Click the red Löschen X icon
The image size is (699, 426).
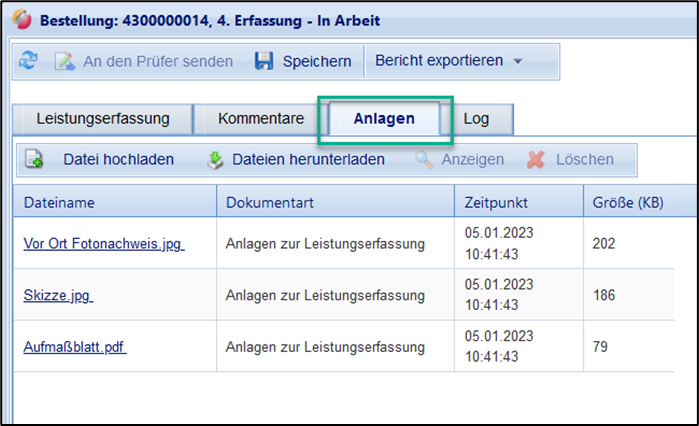[x=537, y=159]
